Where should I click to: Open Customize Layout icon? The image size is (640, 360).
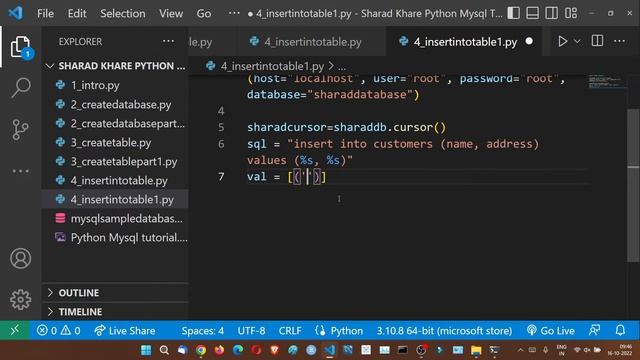click(x=571, y=13)
